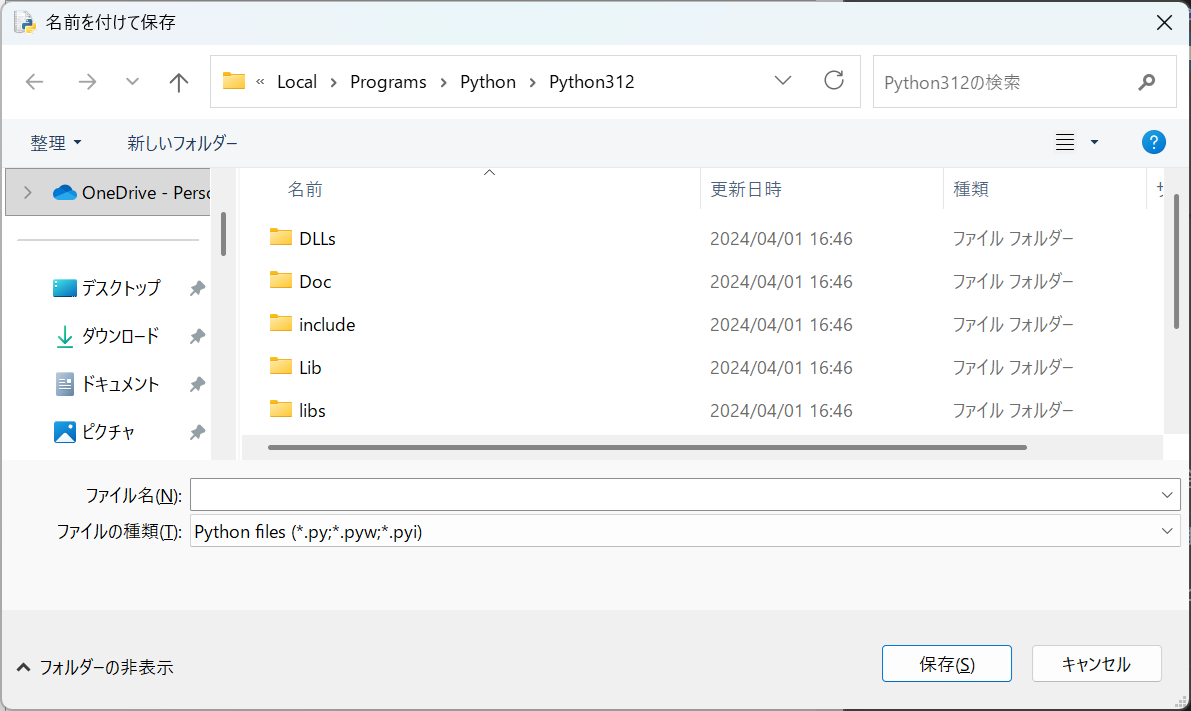Sort by 更新日時 column header
This screenshot has height=711, width=1191.
tap(746, 189)
